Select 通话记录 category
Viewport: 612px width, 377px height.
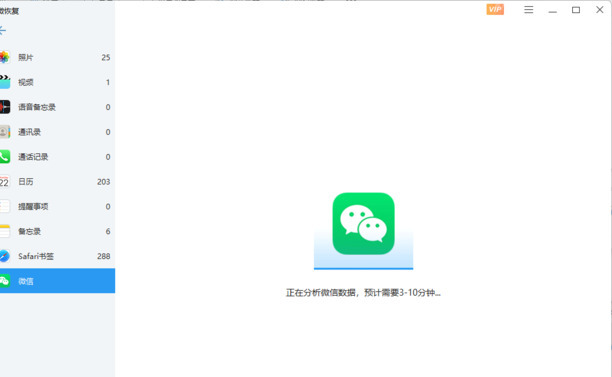tap(57, 157)
